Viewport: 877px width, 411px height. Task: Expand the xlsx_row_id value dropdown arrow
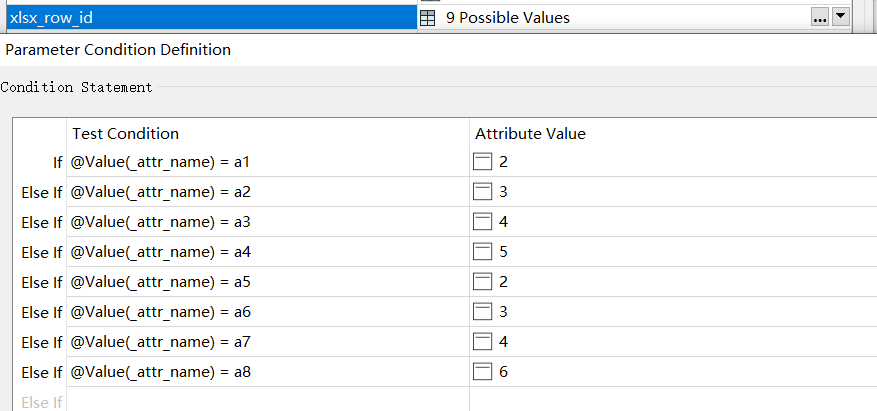point(841,18)
